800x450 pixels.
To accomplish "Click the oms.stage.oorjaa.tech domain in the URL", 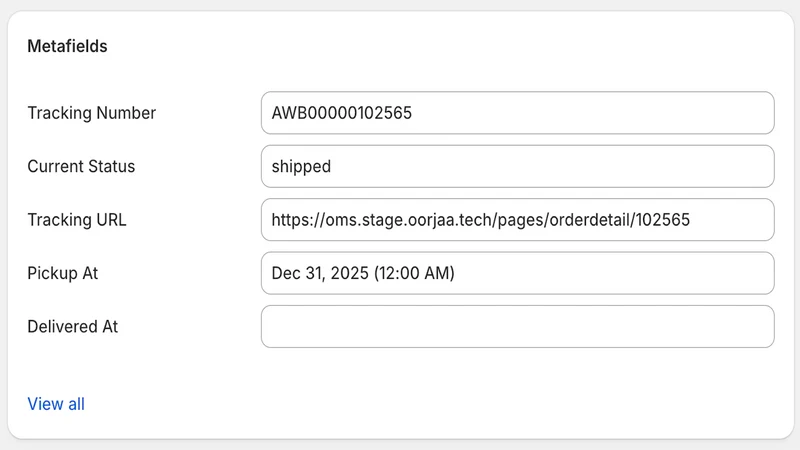I will tap(409, 220).
